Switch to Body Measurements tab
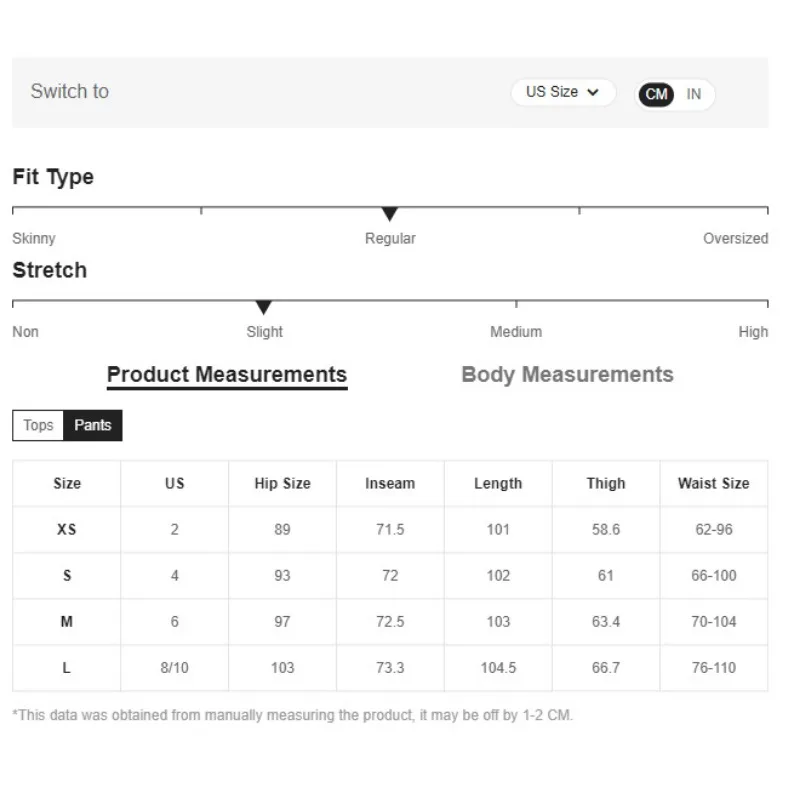Viewport: 800px width, 800px height. (x=567, y=374)
